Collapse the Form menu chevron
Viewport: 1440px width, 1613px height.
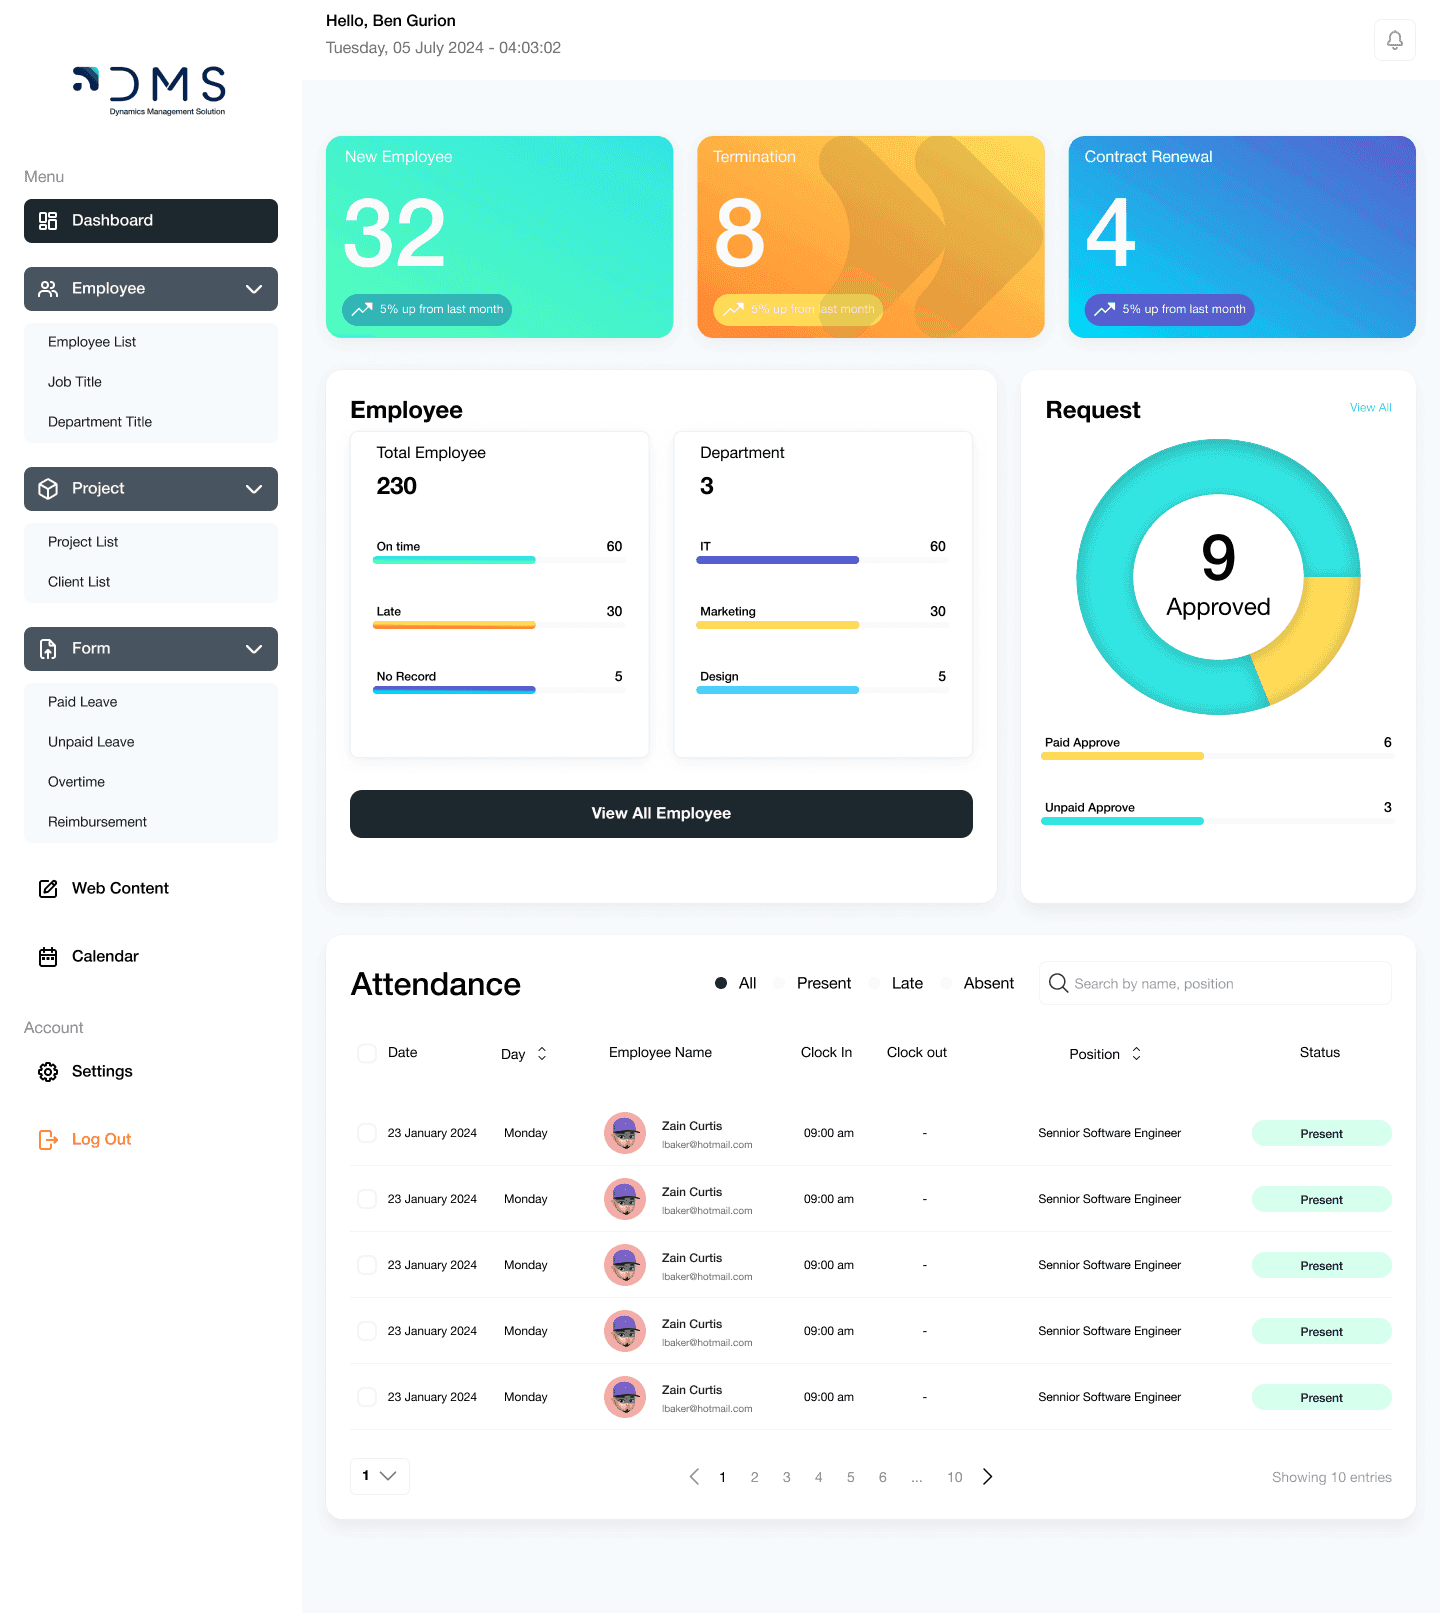(254, 649)
